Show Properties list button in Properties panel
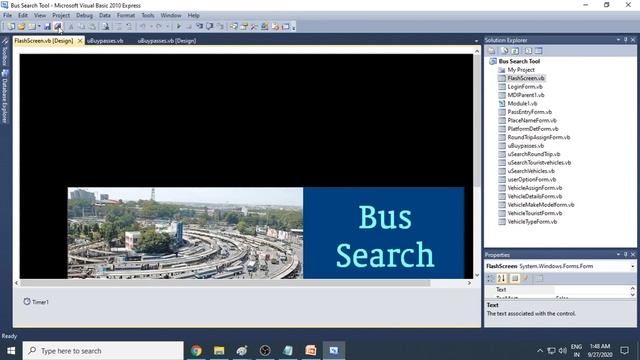 click(515, 278)
